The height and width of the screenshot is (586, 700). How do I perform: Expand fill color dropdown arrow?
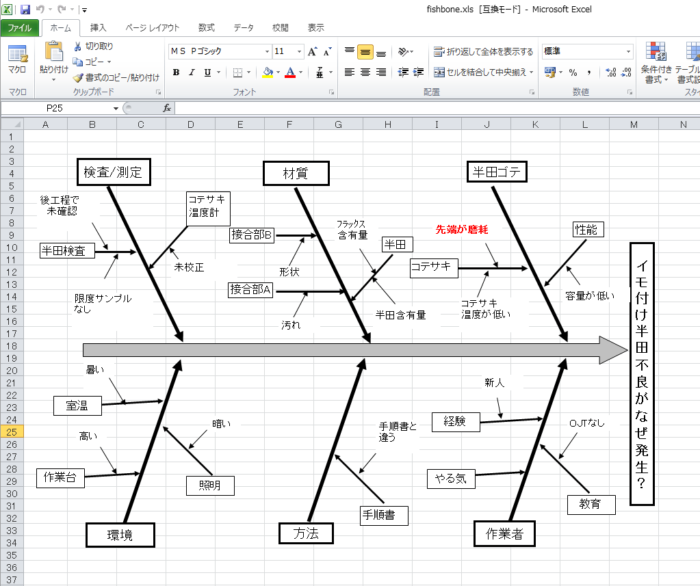[278, 72]
